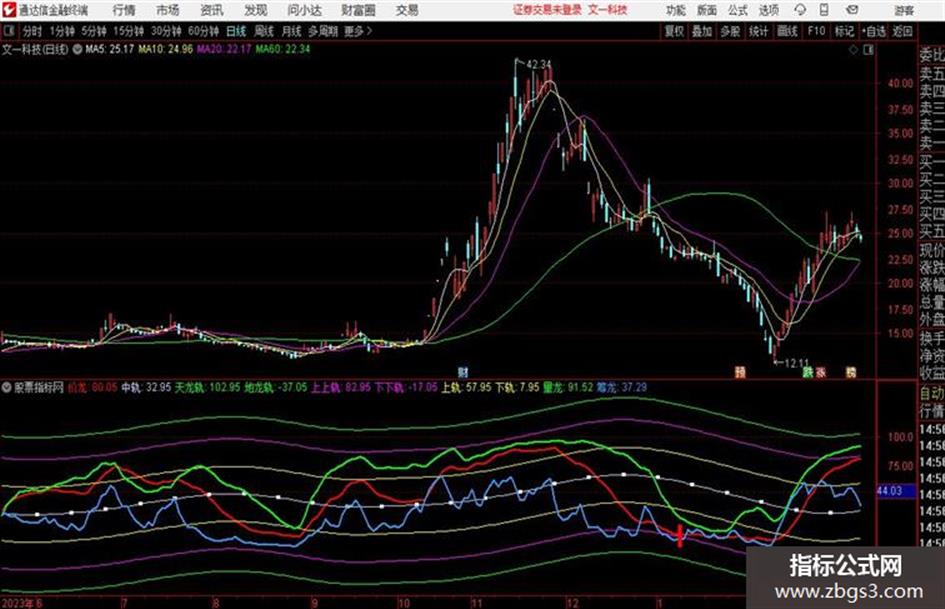The image size is (945, 609).
Task: Switch to 周线 weekly period tab
Action: (x=264, y=31)
